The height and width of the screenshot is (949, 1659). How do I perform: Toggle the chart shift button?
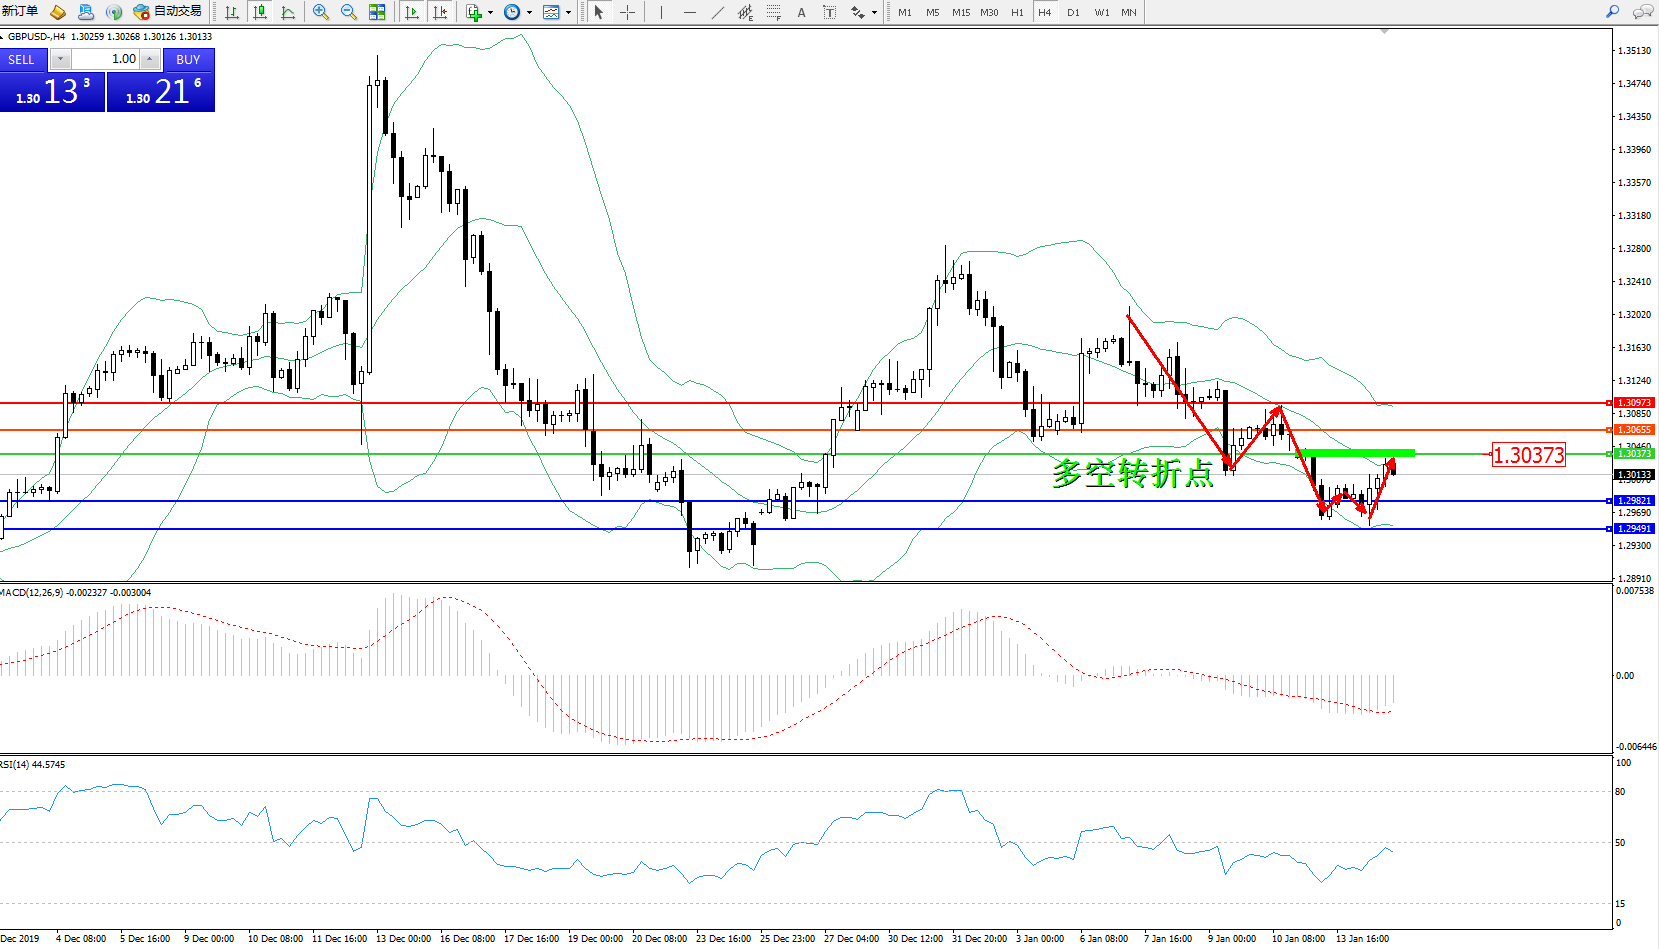[x=439, y=12]
